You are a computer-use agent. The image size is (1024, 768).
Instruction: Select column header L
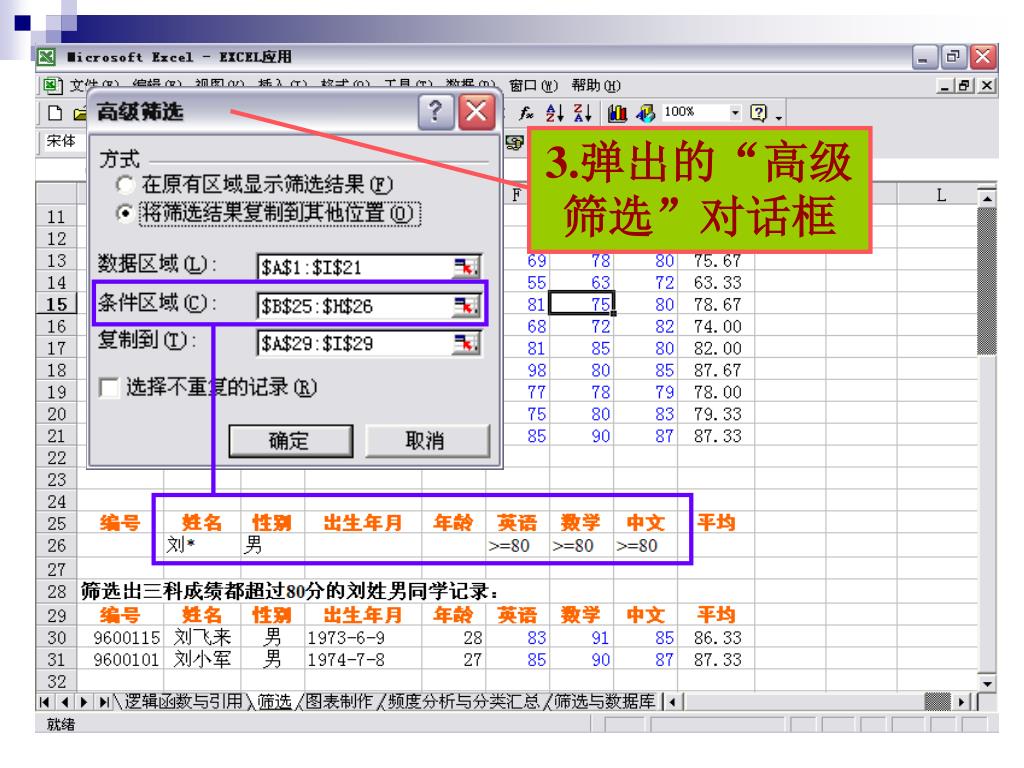pos(940,195)
